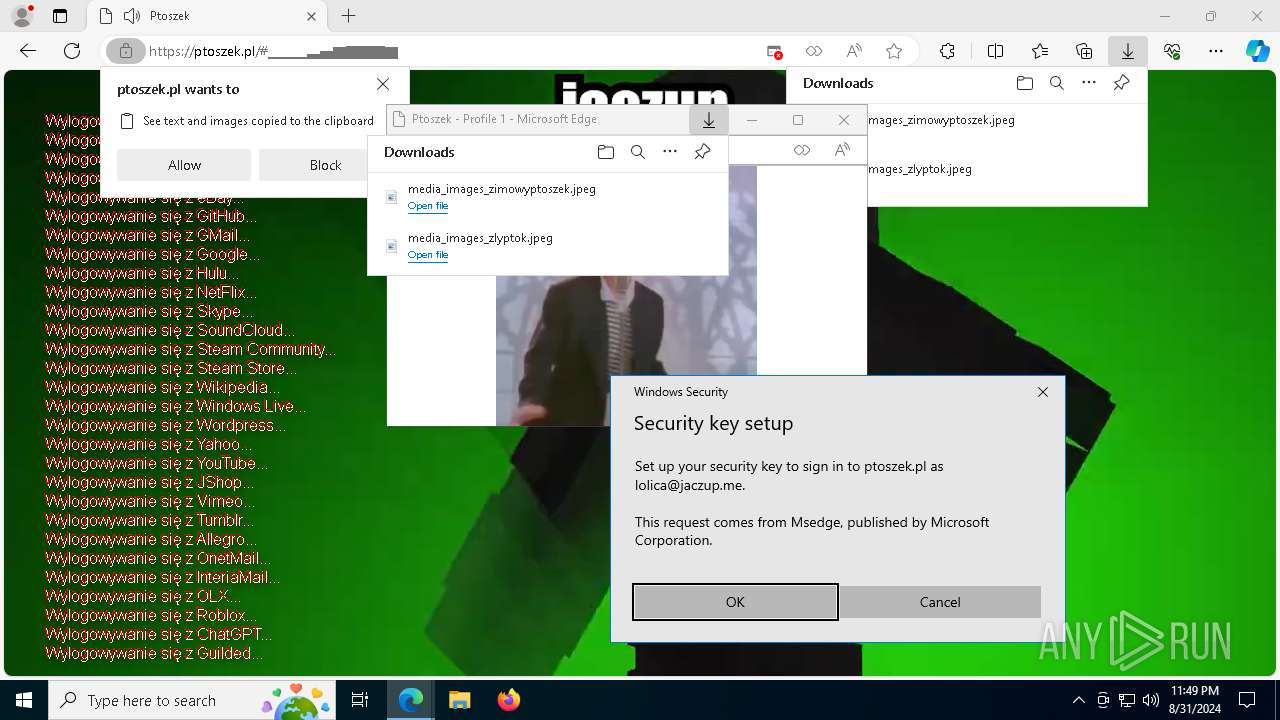Image resolution: width=1280 pixels, height=720 pixels.
Task: Show hidden tray icons chevron
Action: coord(1078,700)
